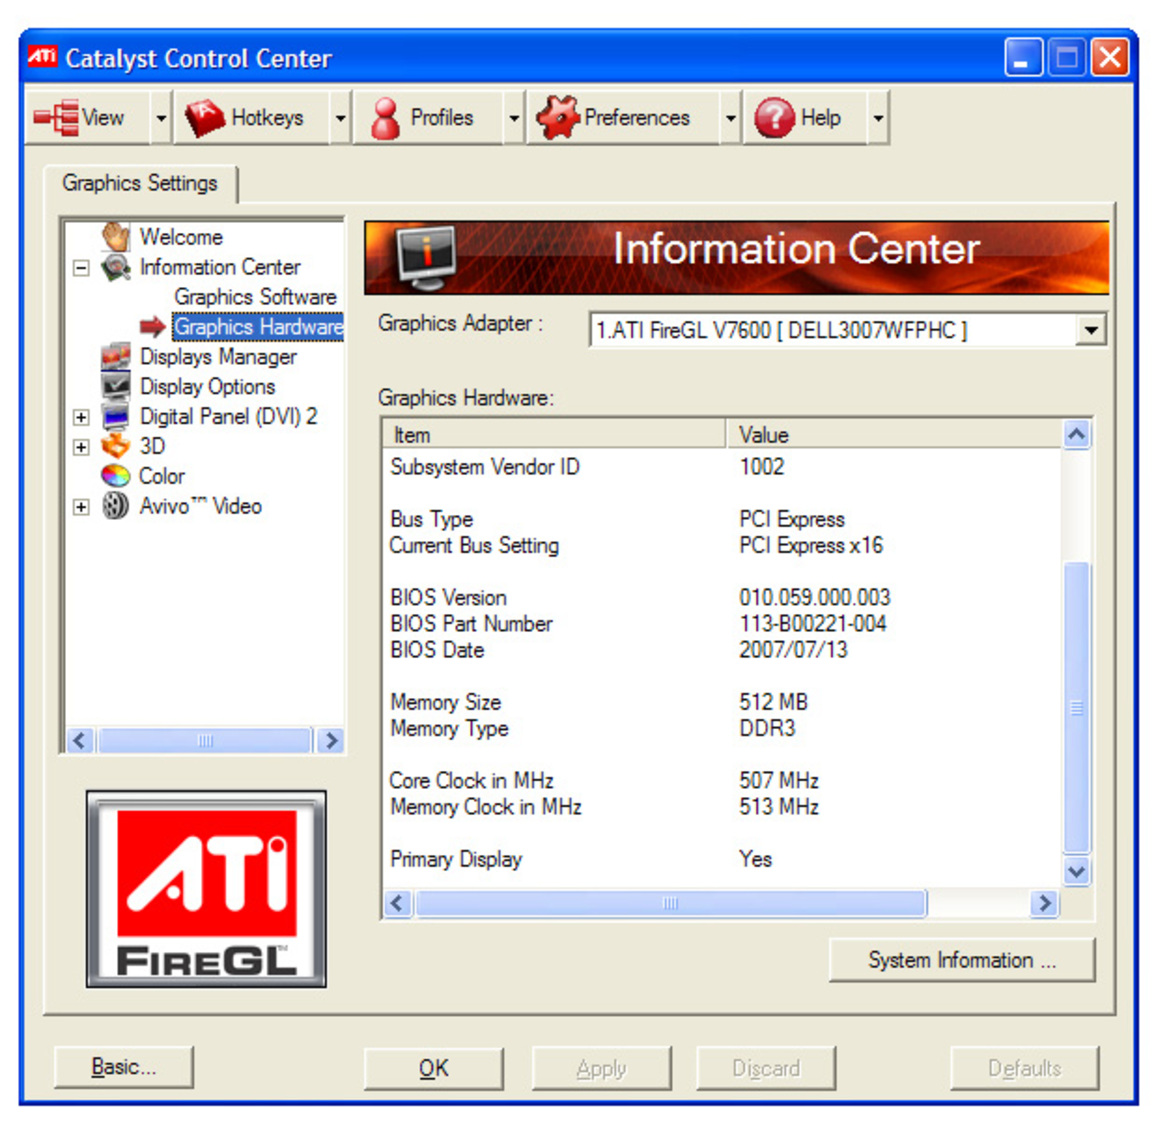
Task: Click hardware list vertical scrollbar thumb
Action: (x=1077, y=707)
